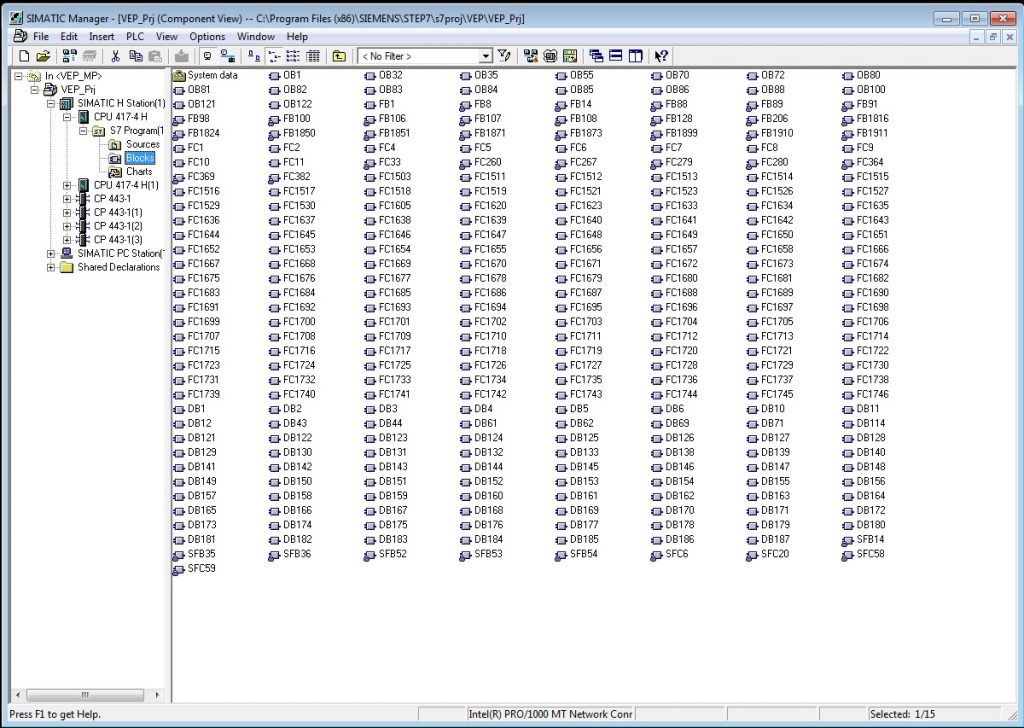Click the Cascade windows toolbar icon
Viewport: 1024px width, 728px height.
coord(597,56)
